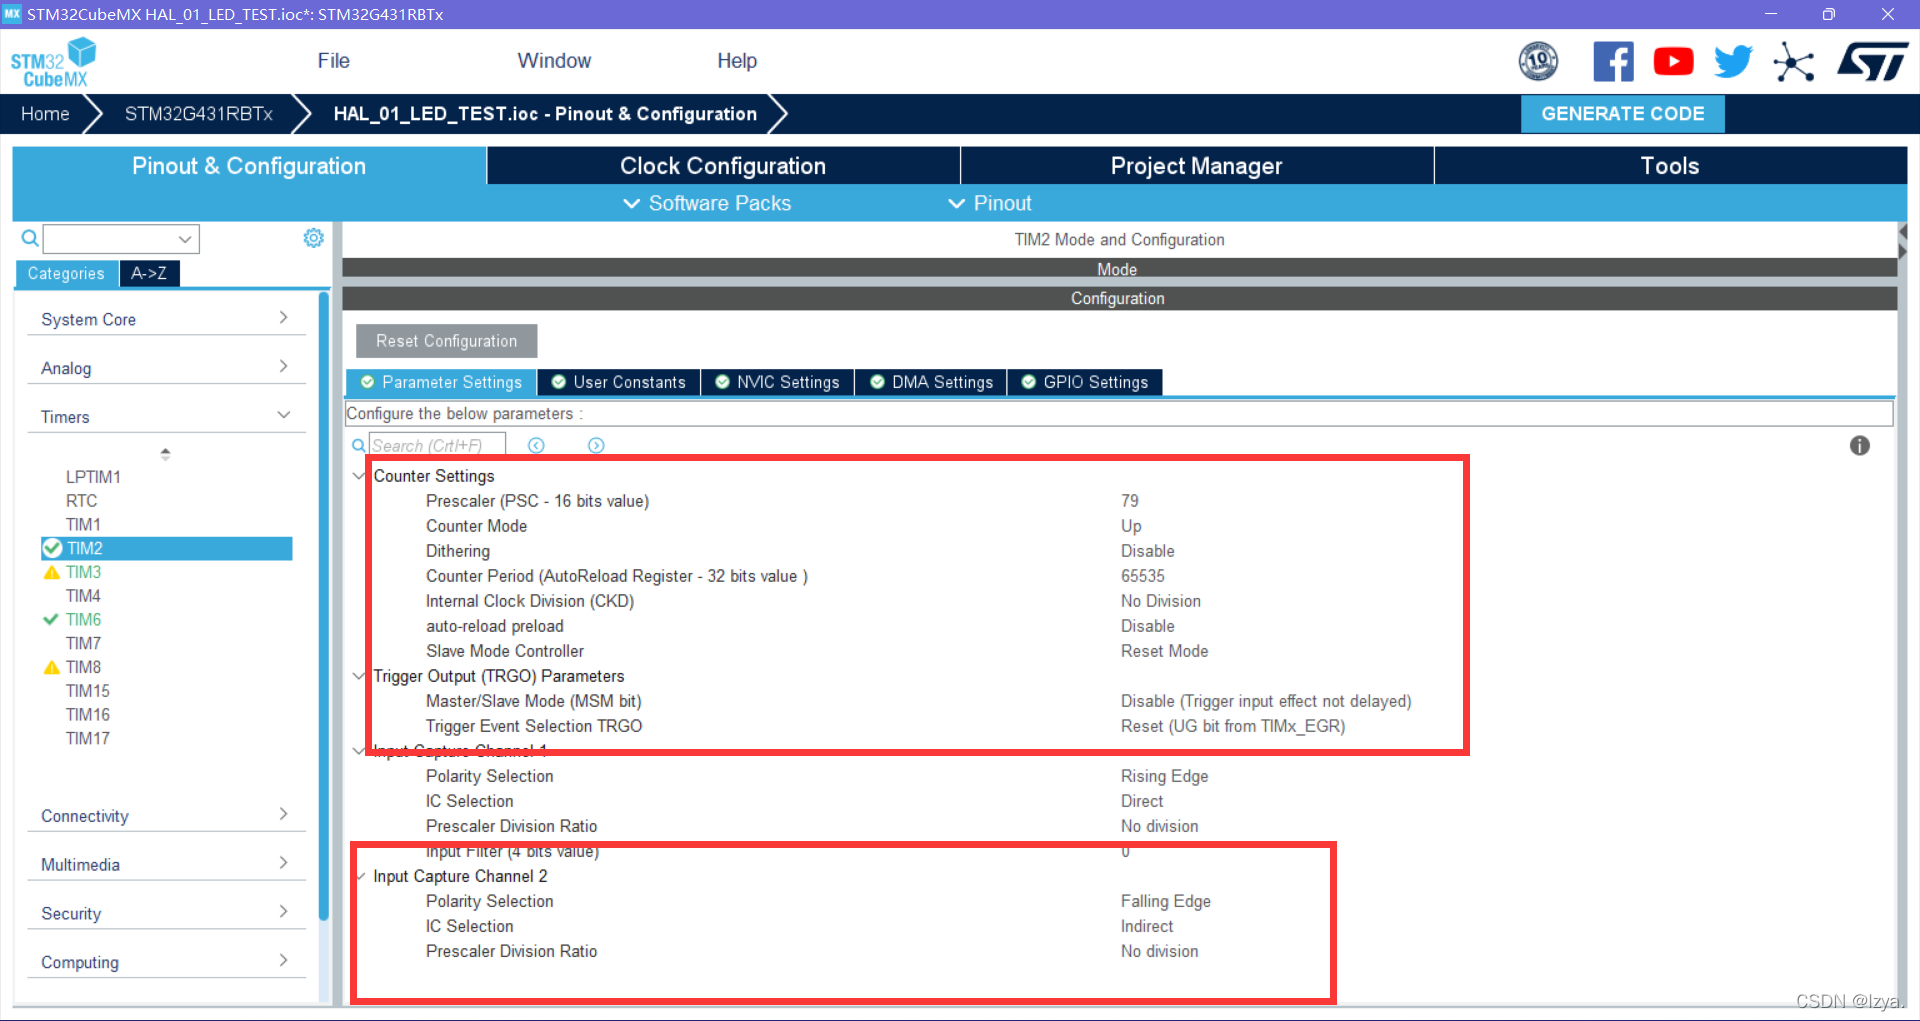Click the TIM2 enabled check icon

tap(52, 548)
